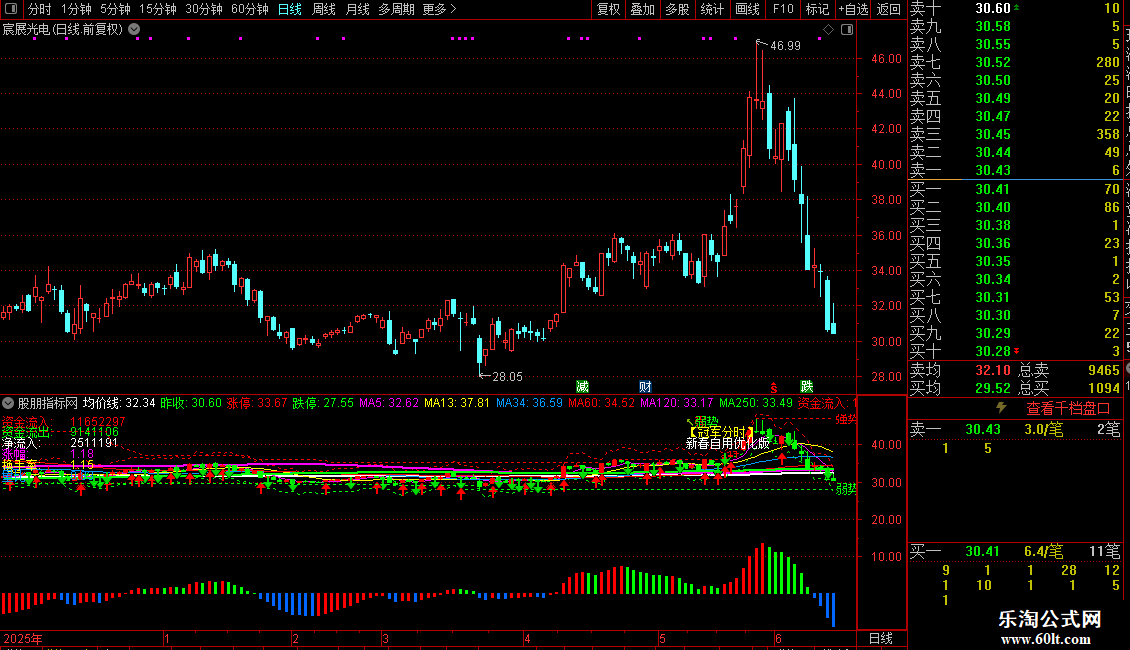Click 买均 value 29.52
This screenshot has width=1130, height=650.
993,388
